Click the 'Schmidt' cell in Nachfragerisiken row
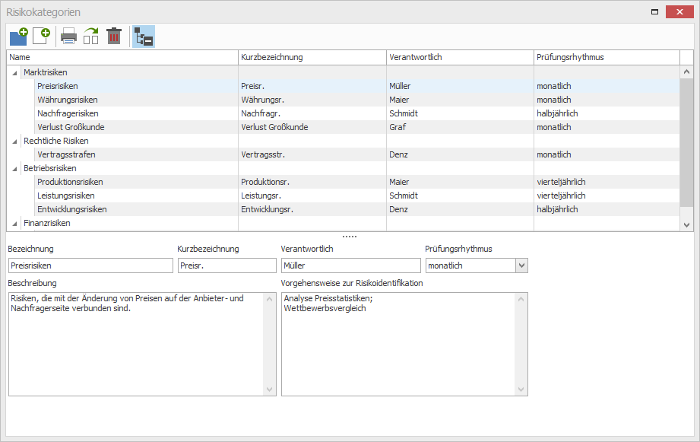Image resolution: width=700 pixels, height=442 pixels. (x=460, y=113)
